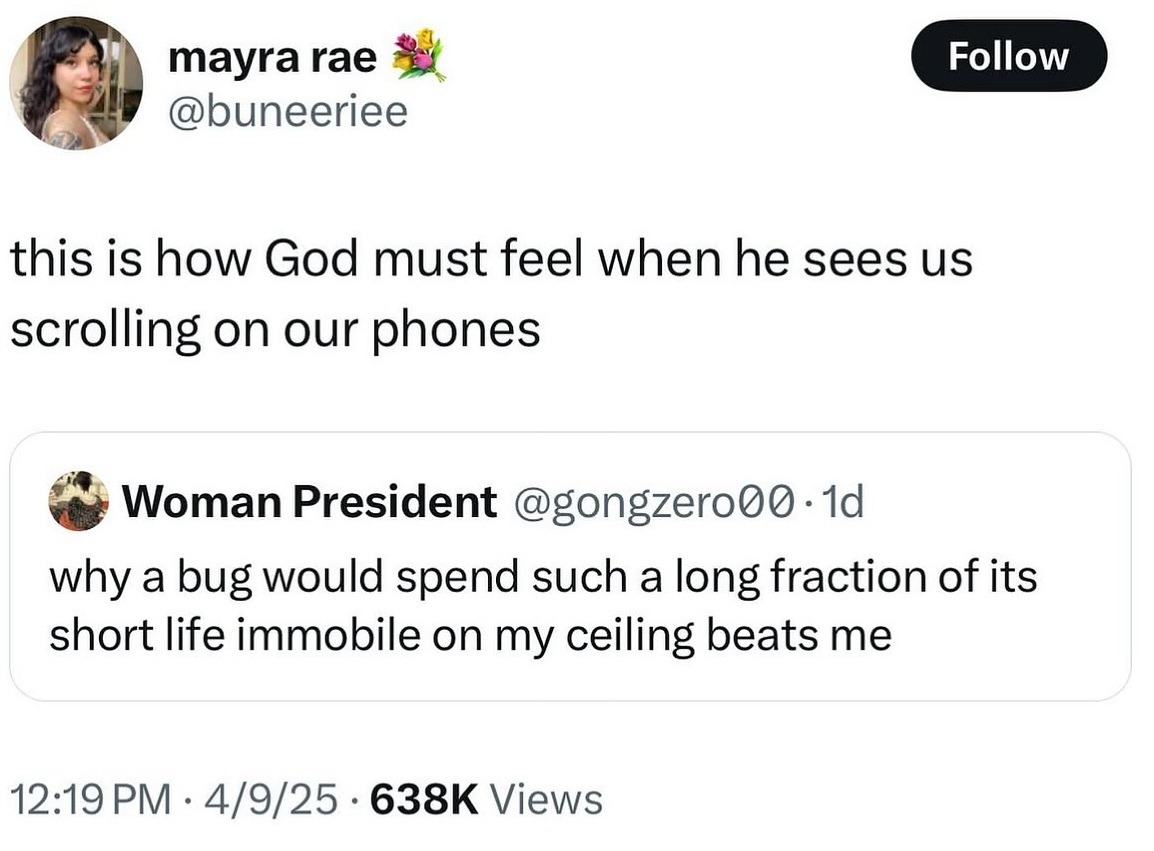Click the 'scrolling on our phones' line
Screen dimensions: 1154x851
(x=275, y=330)
